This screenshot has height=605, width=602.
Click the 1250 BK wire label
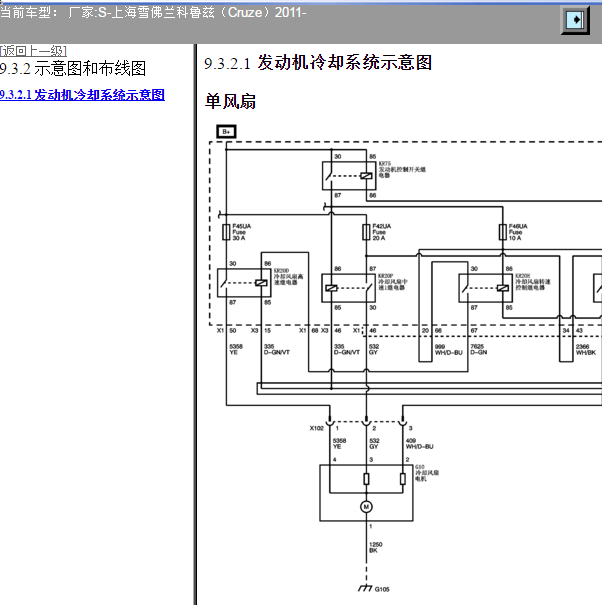[375, 548]
